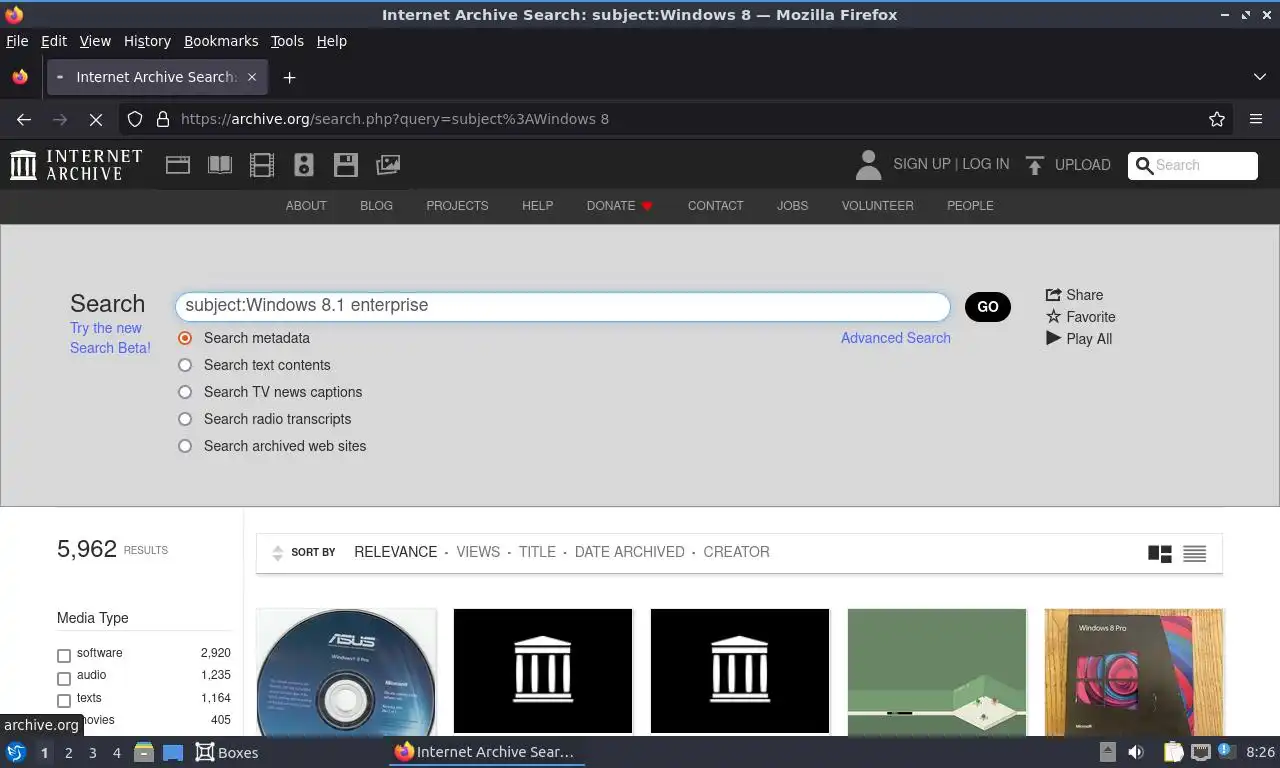Sort results by Creator

737,552
